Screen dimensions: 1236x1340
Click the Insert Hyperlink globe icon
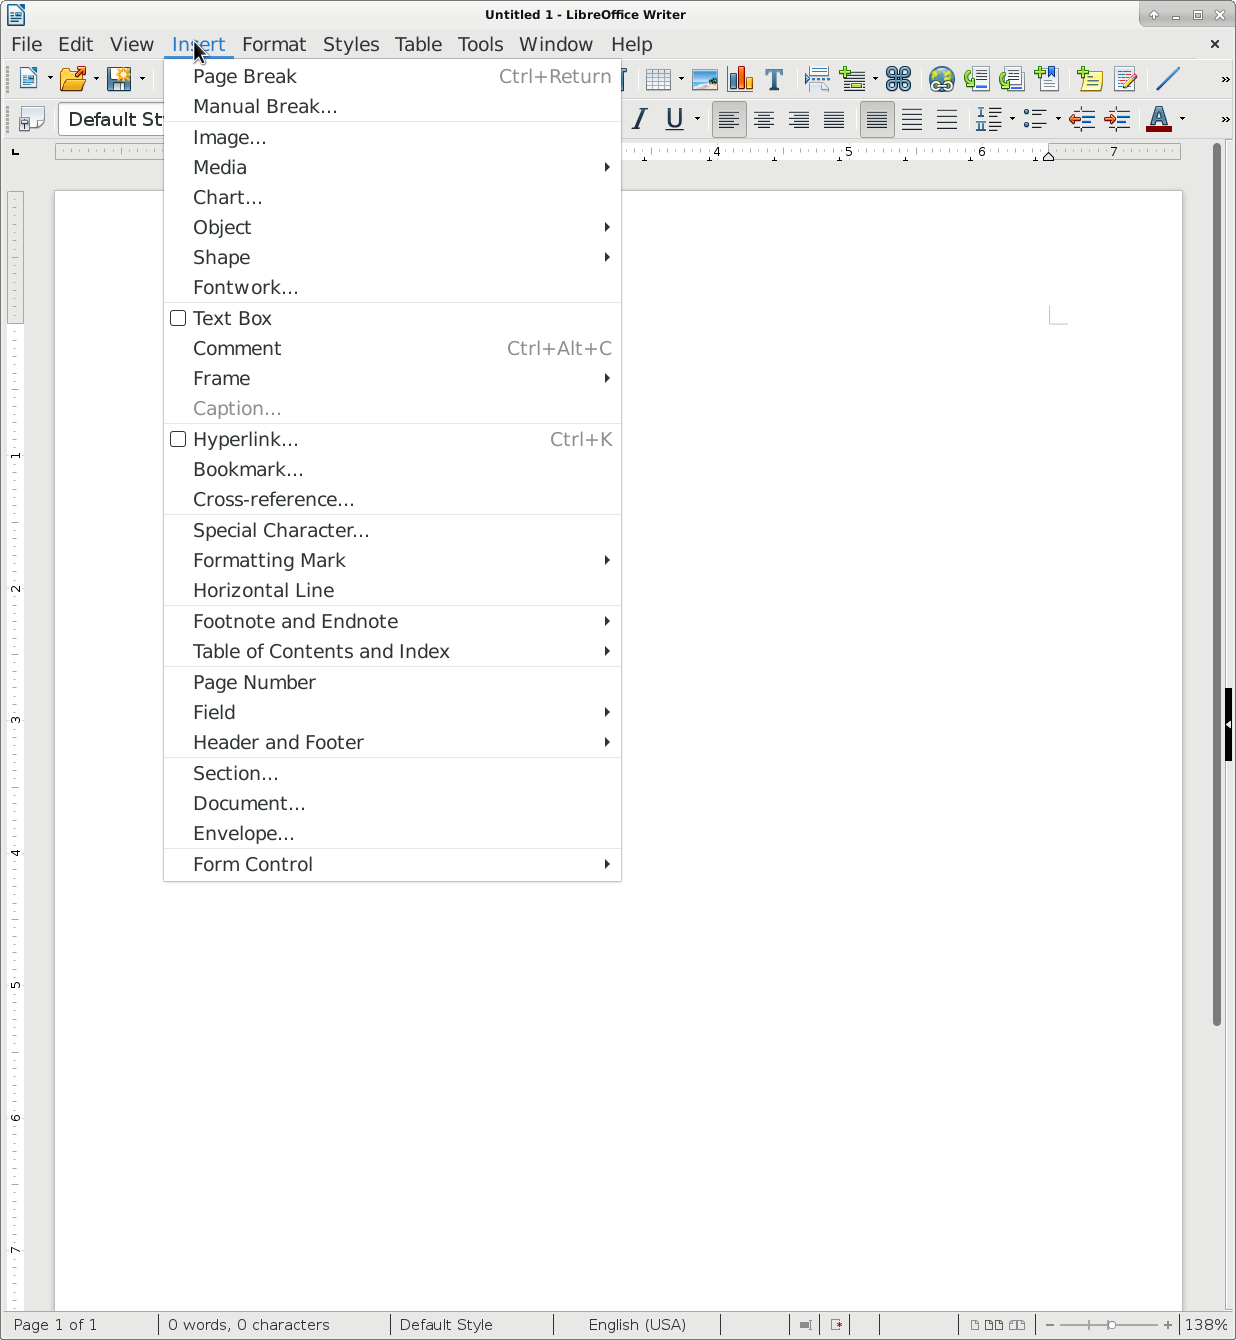[x=941, y=79]
